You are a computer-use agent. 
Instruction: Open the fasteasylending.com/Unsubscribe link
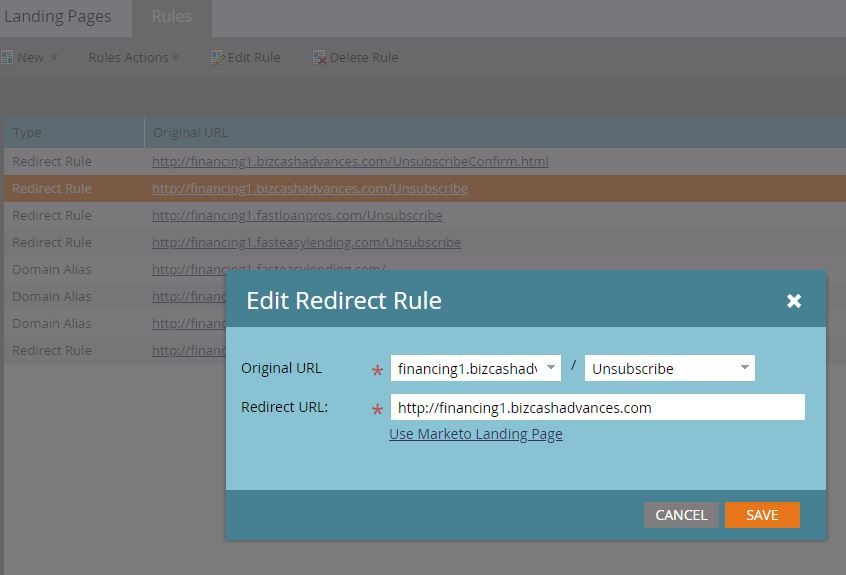306,242
